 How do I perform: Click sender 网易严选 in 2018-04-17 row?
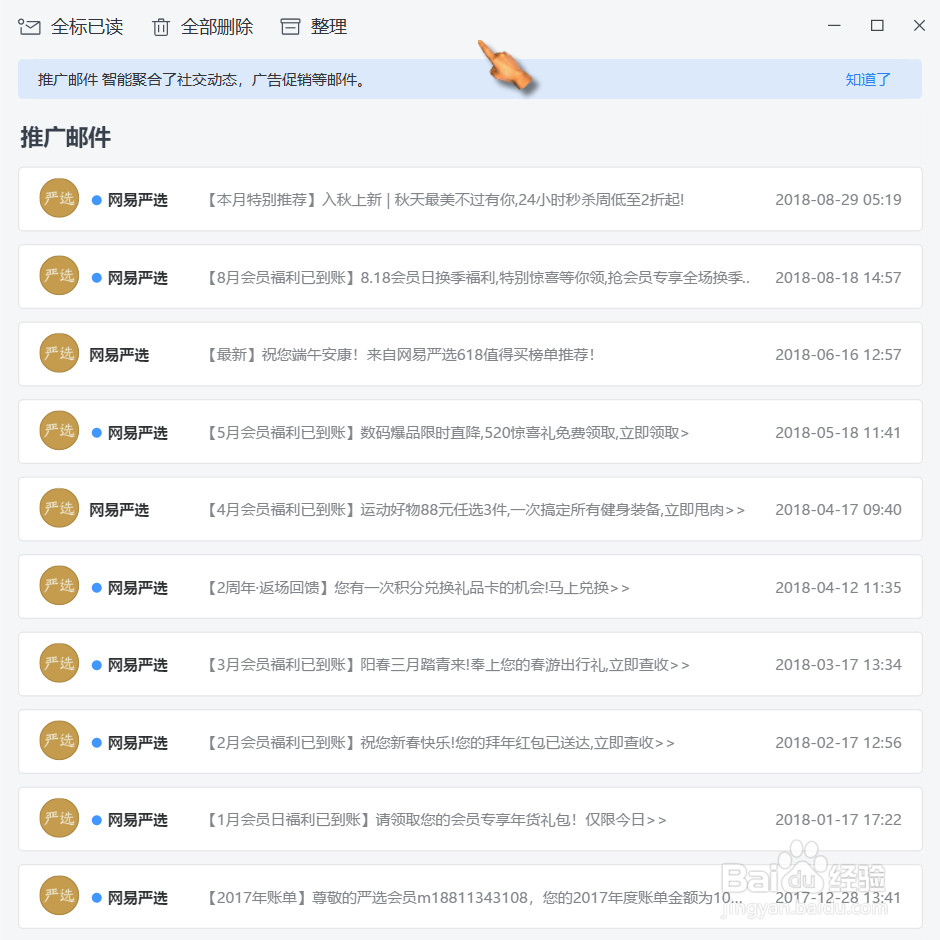tap(119, 510)
